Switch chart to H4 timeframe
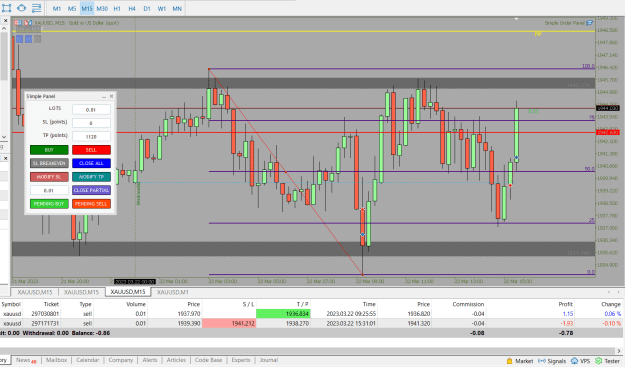Image resolution: width=625 pixels, height=367 pixels. tap(132, 8)
